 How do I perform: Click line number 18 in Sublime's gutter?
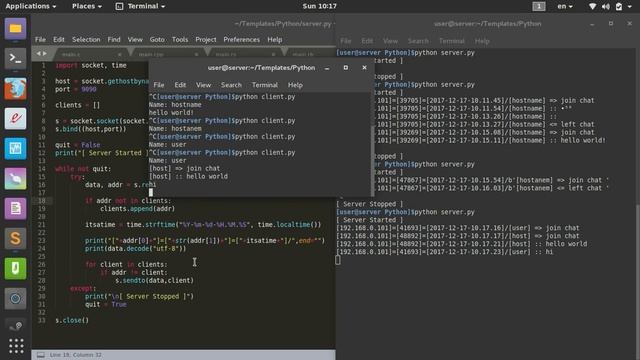click(42, 201)
